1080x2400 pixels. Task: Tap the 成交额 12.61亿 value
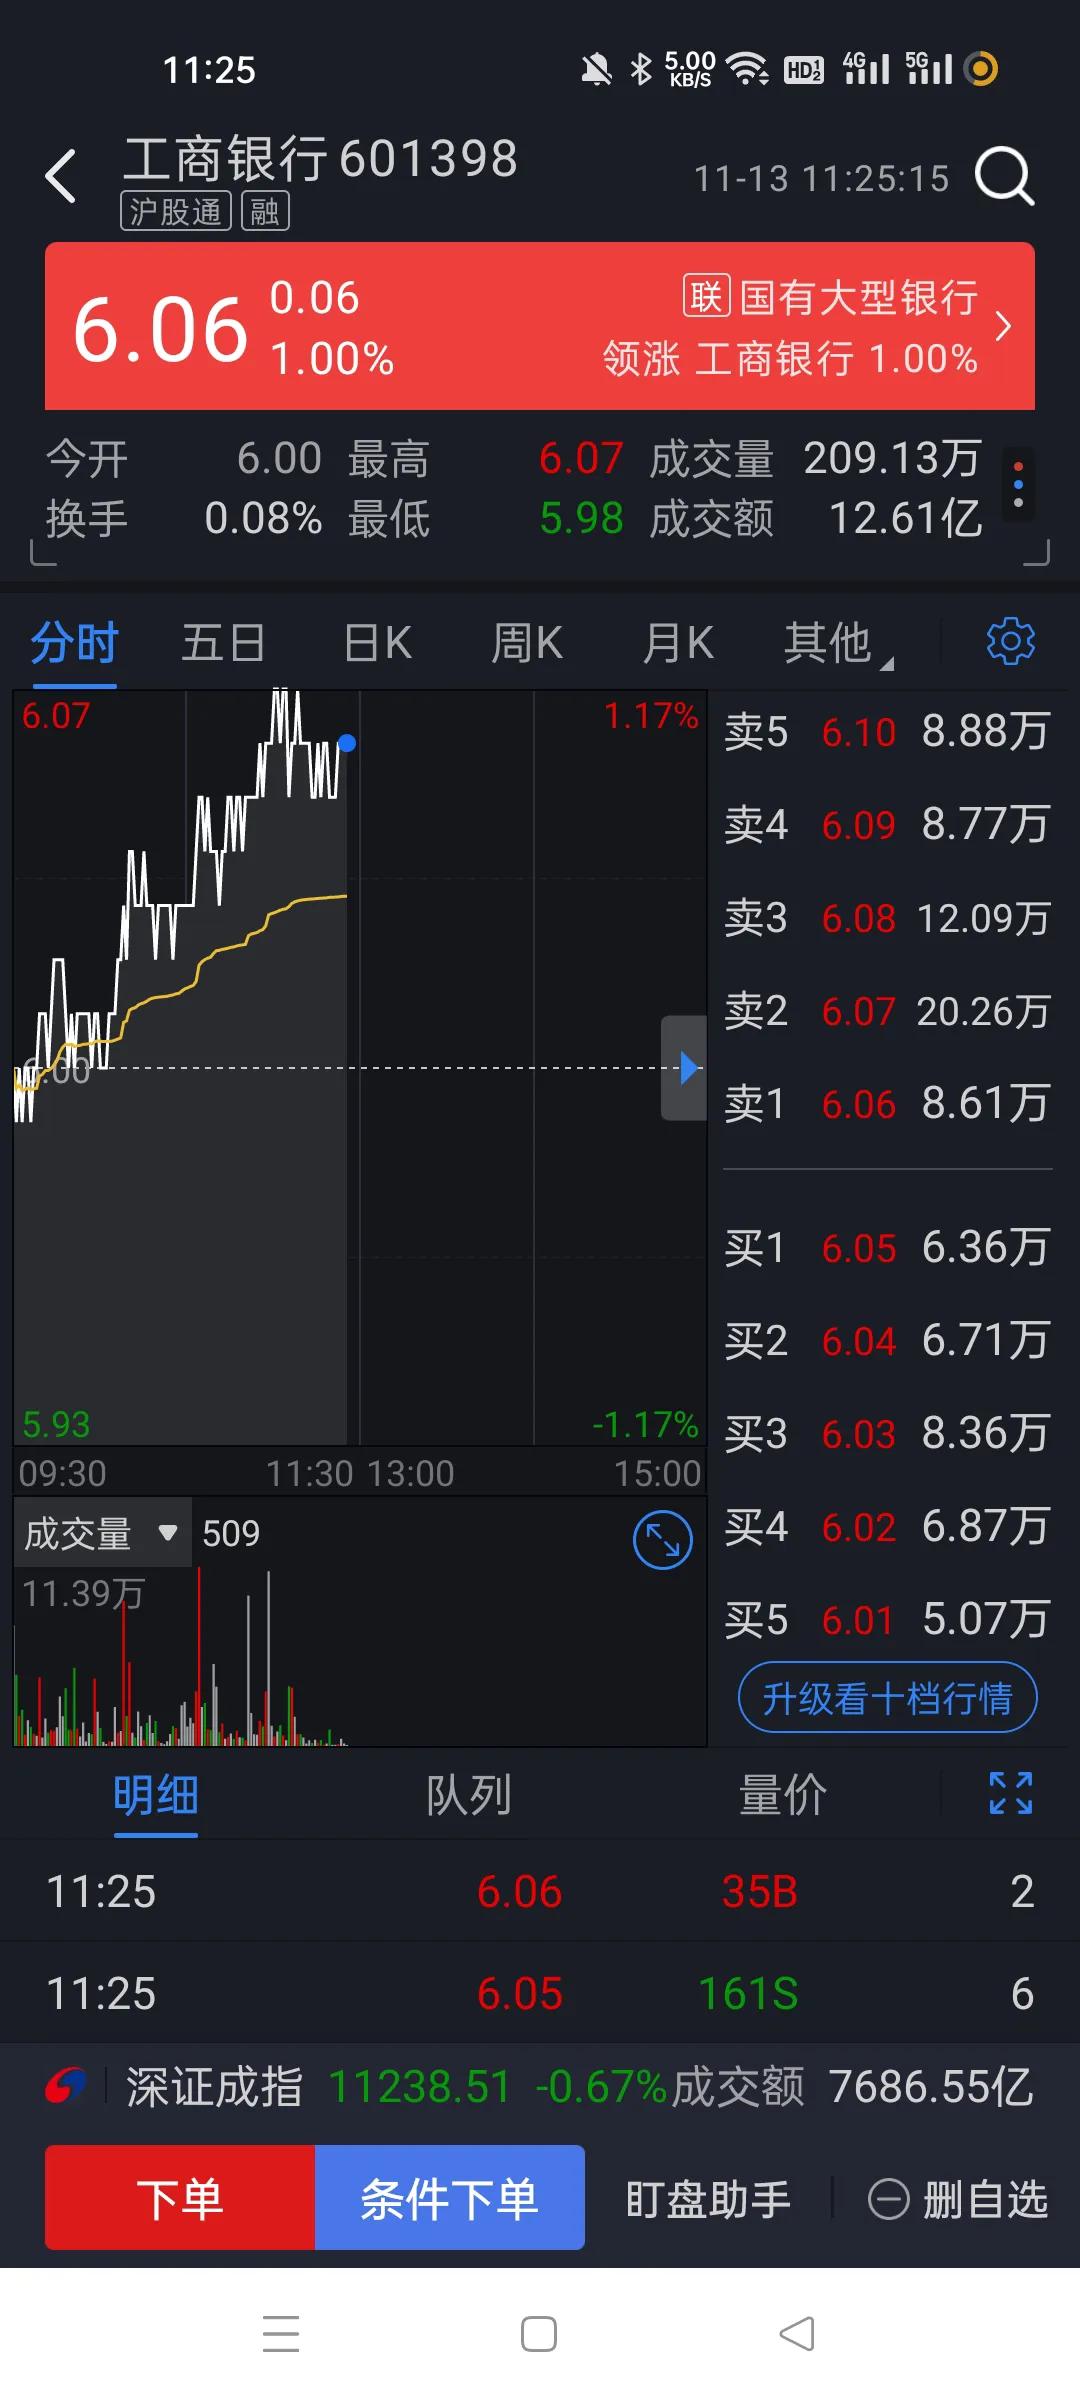coord(906,518)
